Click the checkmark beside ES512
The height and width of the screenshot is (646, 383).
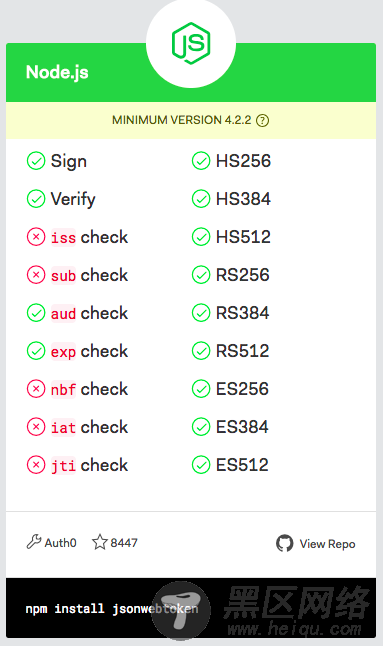(201, 465)
